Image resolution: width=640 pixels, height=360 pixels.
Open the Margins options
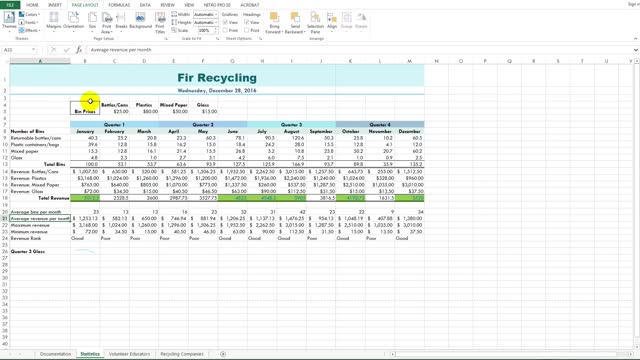(x=53, y=22)
